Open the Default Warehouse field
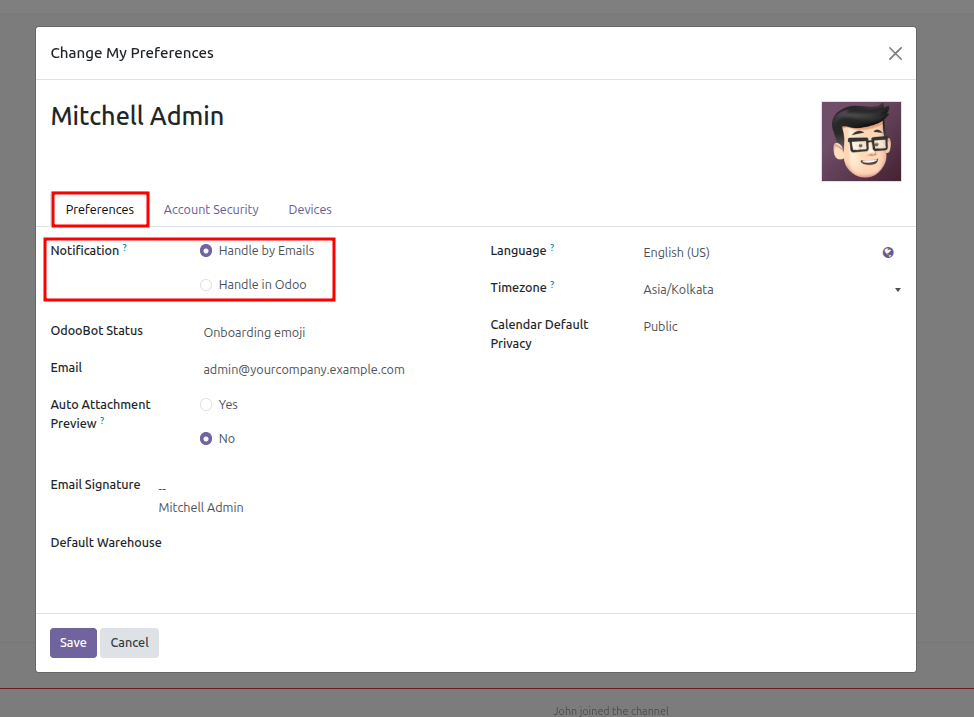The height and width of the screenshot is (717, 974). pos(335,543)
